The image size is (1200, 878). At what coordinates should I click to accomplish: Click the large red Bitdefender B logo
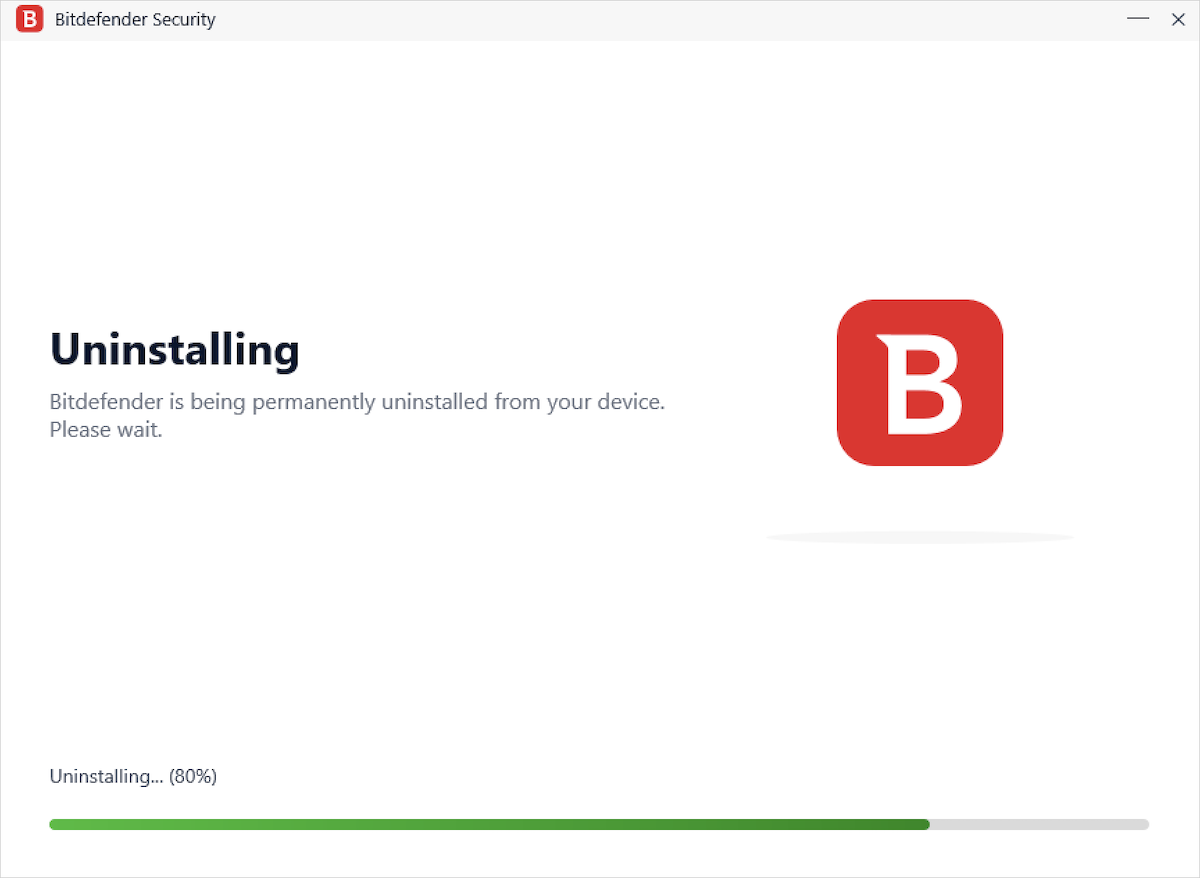pyautogui.click(x=920, y=382)
